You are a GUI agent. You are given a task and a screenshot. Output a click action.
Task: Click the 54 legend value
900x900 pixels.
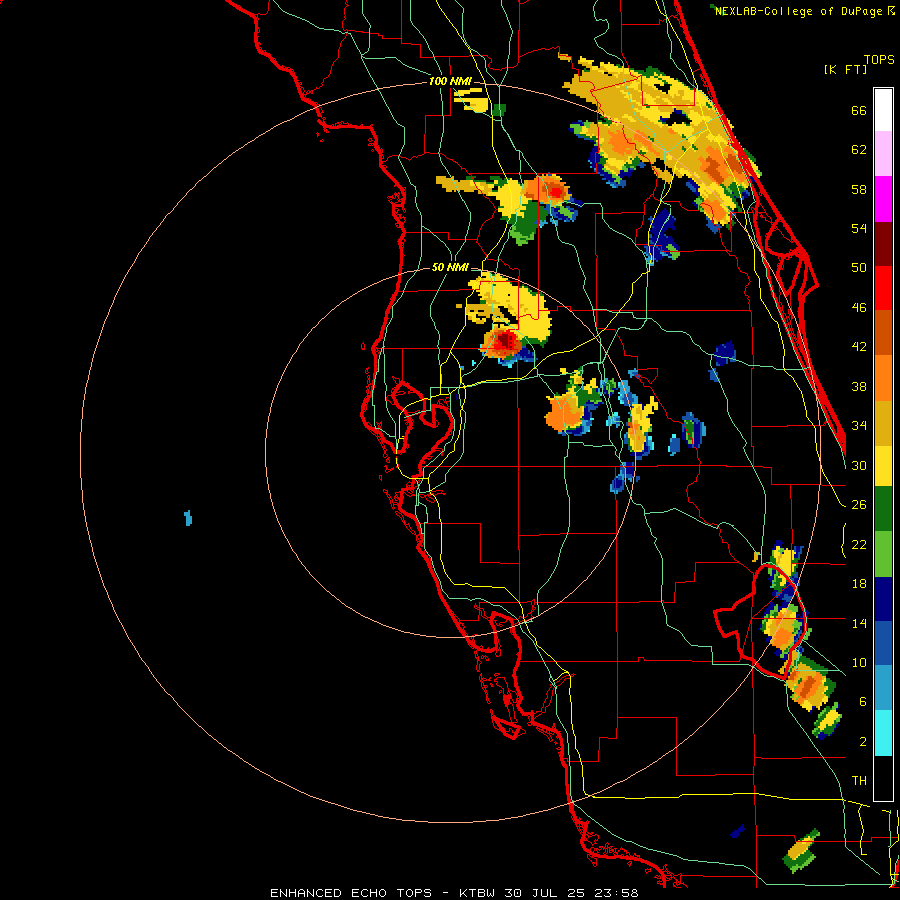(859, 228)
